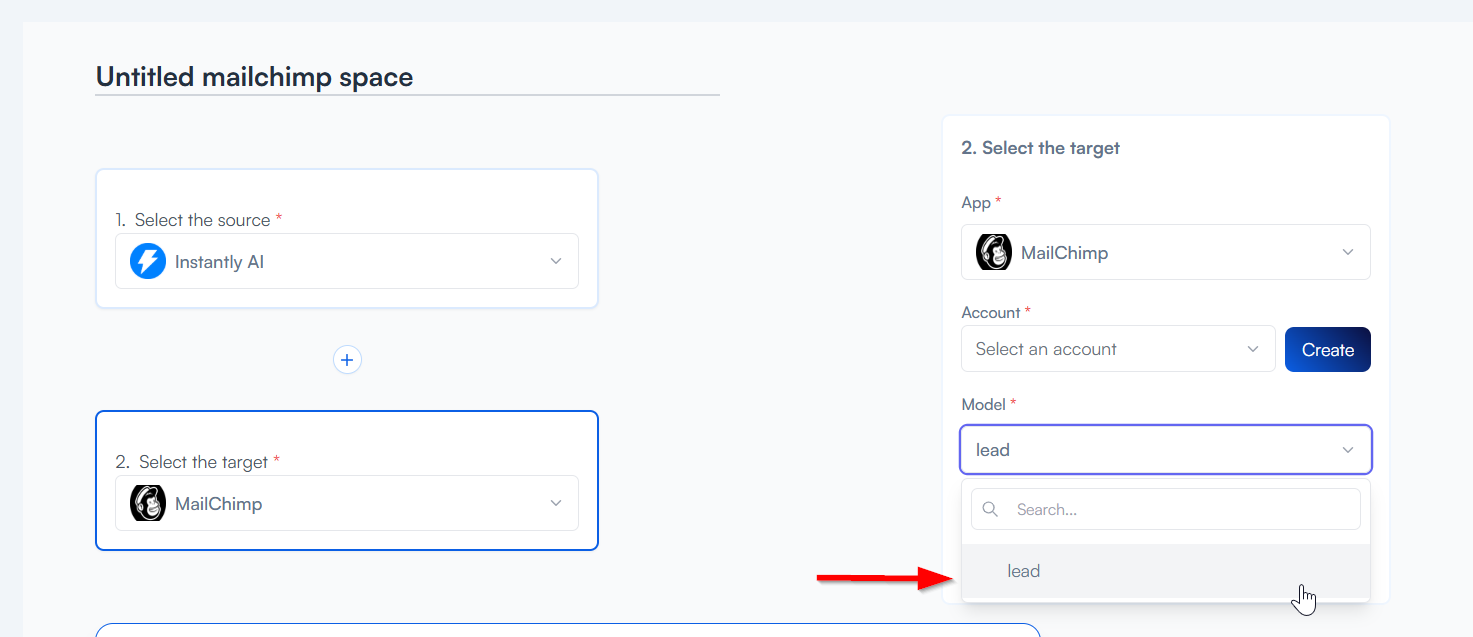The height and width of the screenshot is (637, 1473).
Task: Select the '2. Select the target' step card
Action: [346, 437]
